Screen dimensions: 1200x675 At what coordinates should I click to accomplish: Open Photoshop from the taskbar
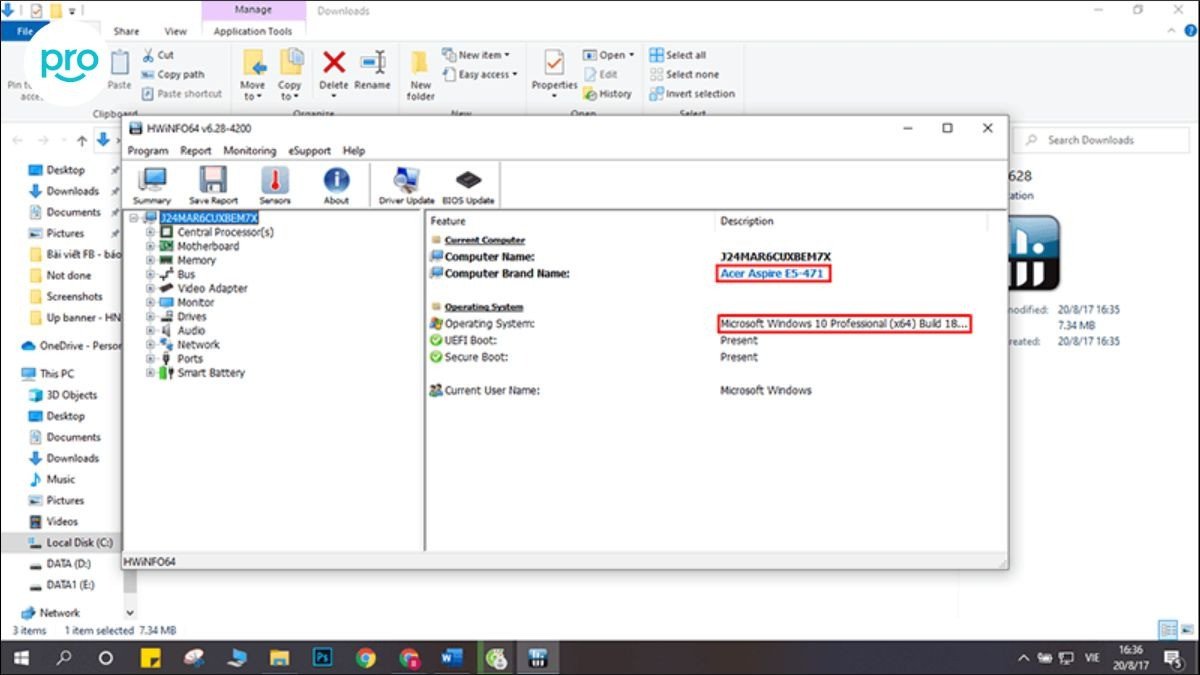tap(323, 658)
